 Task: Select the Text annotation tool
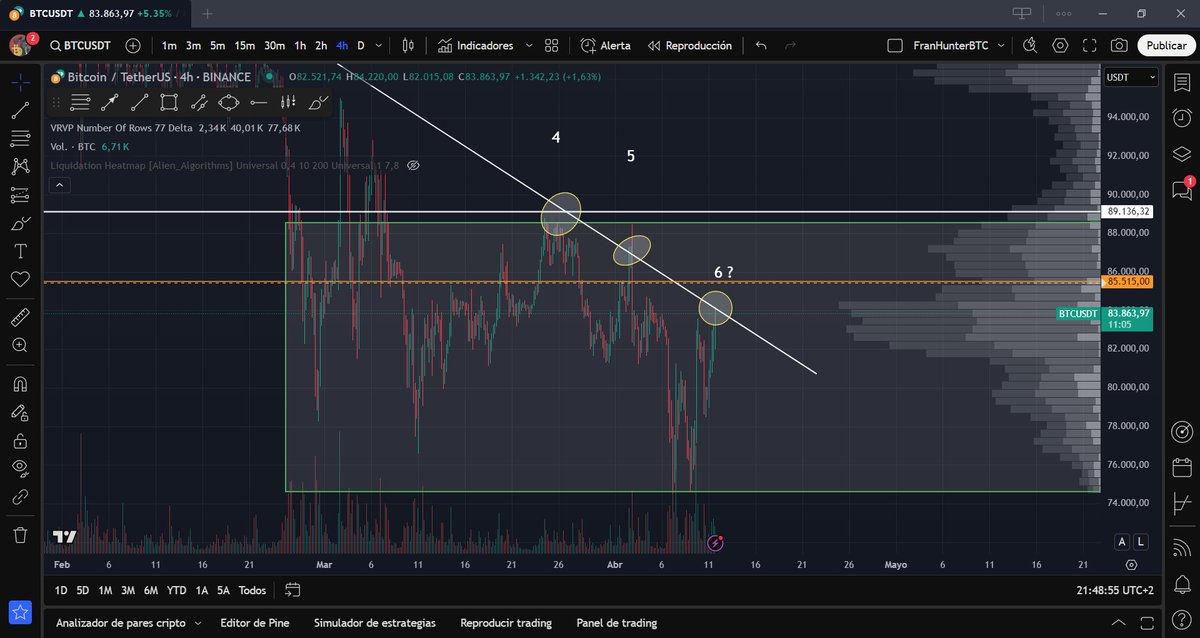tap(20, 251)
